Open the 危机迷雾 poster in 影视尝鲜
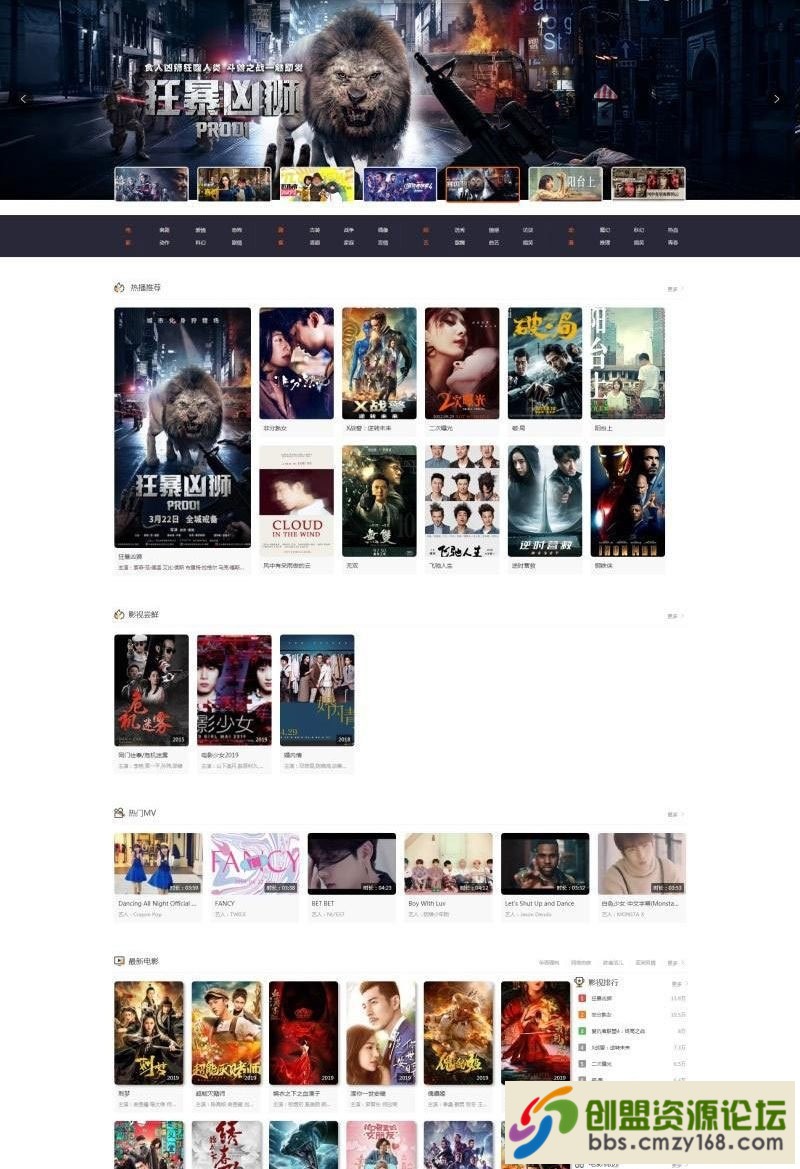 click(151, 690)
